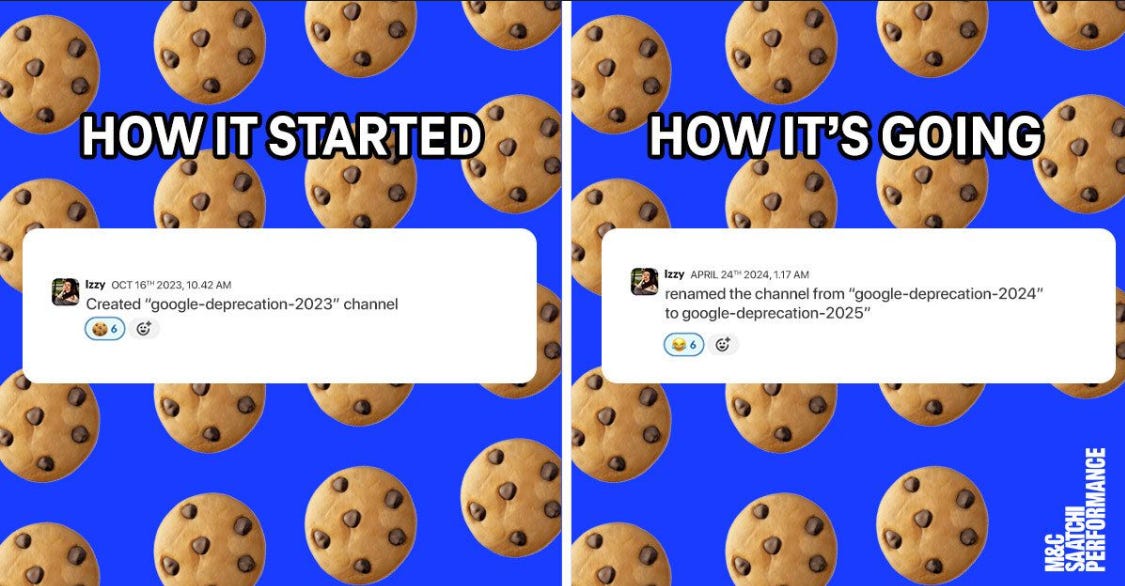
Task: Click "renamed the channel from" text
Action: point(755,293)
